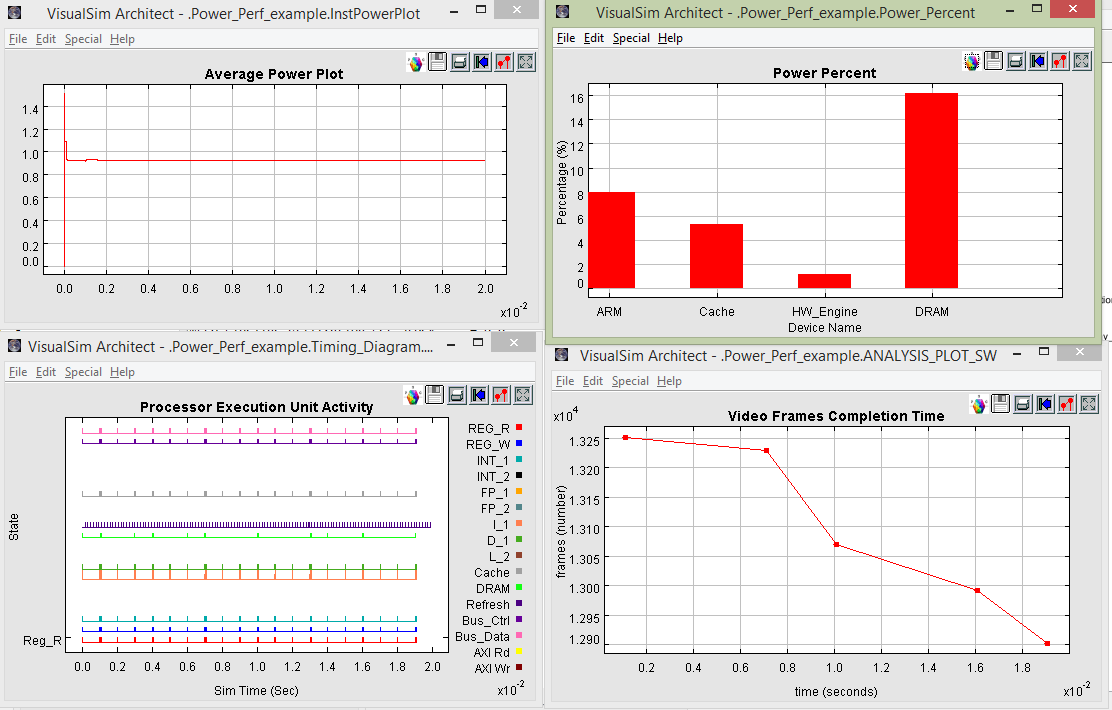Reset axes in Timing Diagram window toolbar
The width and height of the screenshot is (1112, 710).
(480, 395)
